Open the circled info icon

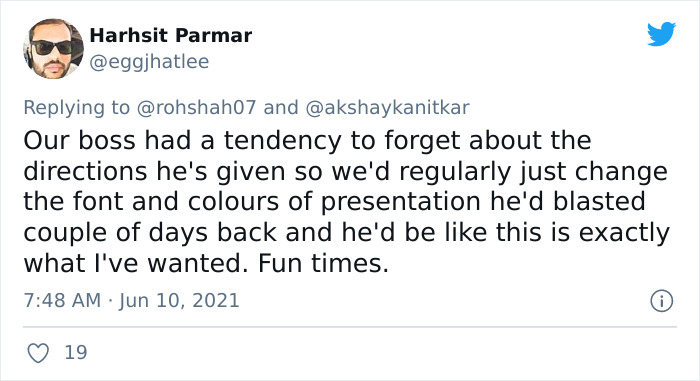click(x=661, y=301)
